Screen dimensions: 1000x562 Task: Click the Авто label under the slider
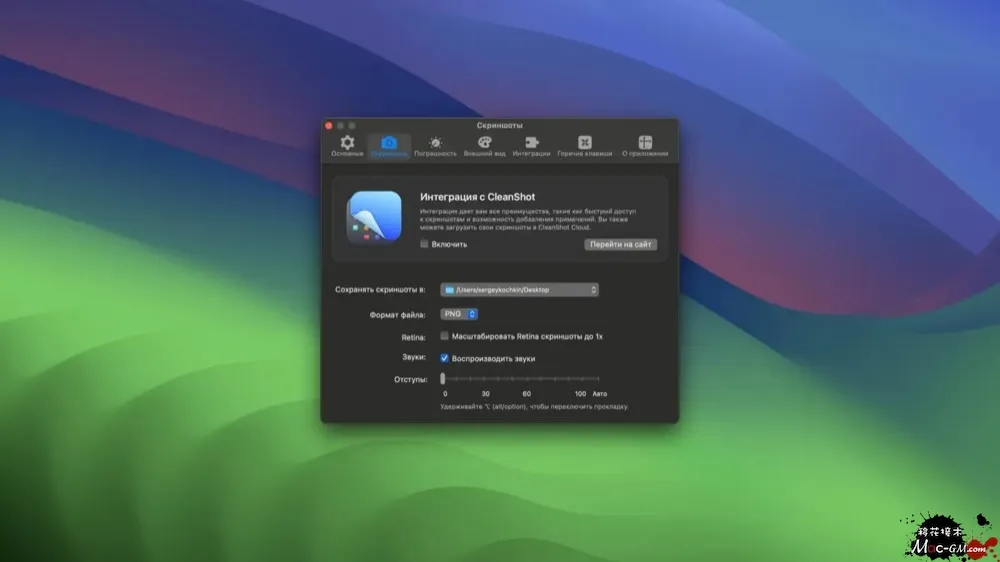pyautogui.click(x=599, y=394)
